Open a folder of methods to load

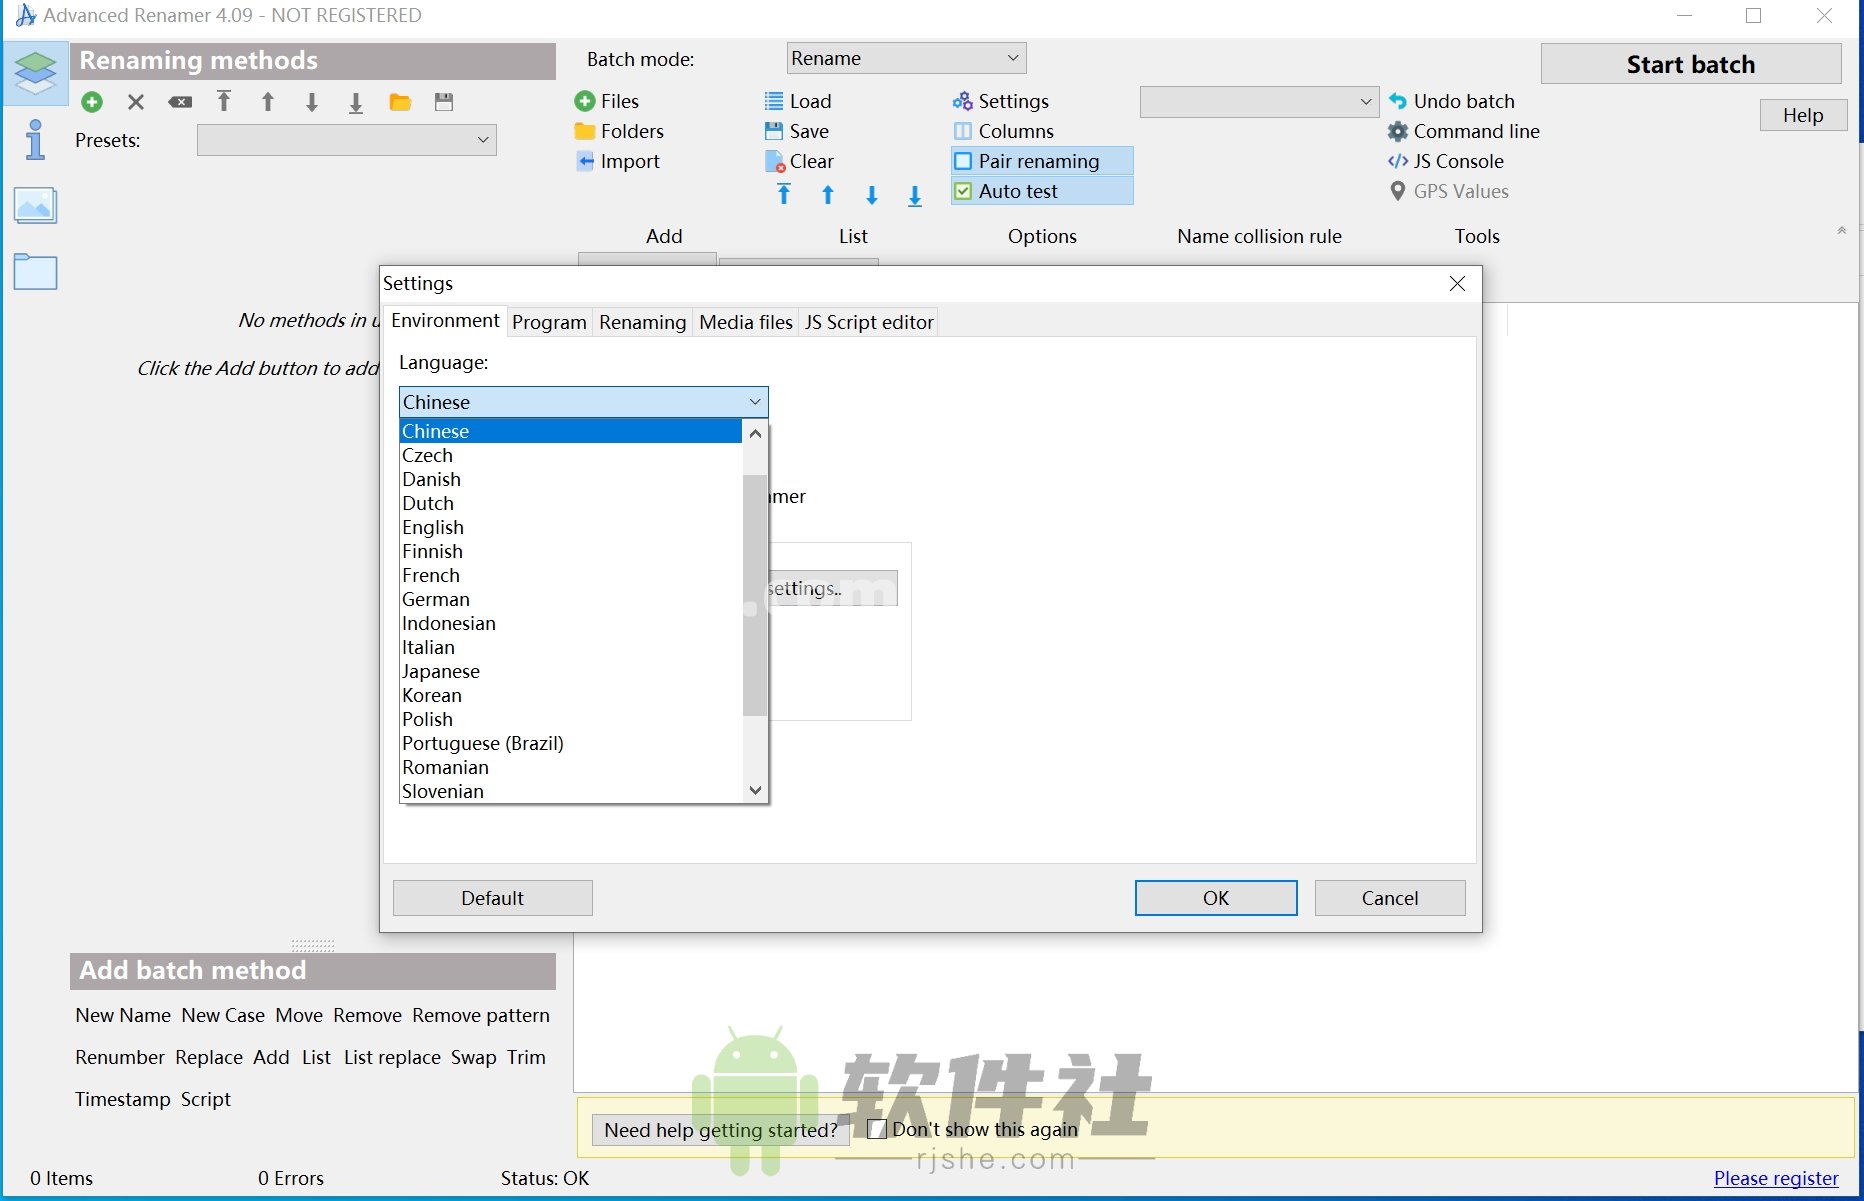[401, 102]
